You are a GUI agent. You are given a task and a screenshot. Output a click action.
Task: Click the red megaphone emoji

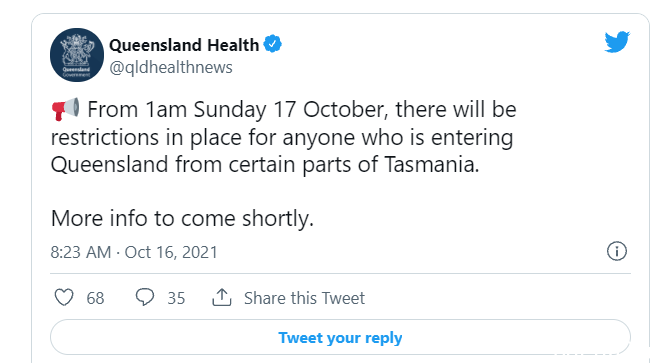65,109
